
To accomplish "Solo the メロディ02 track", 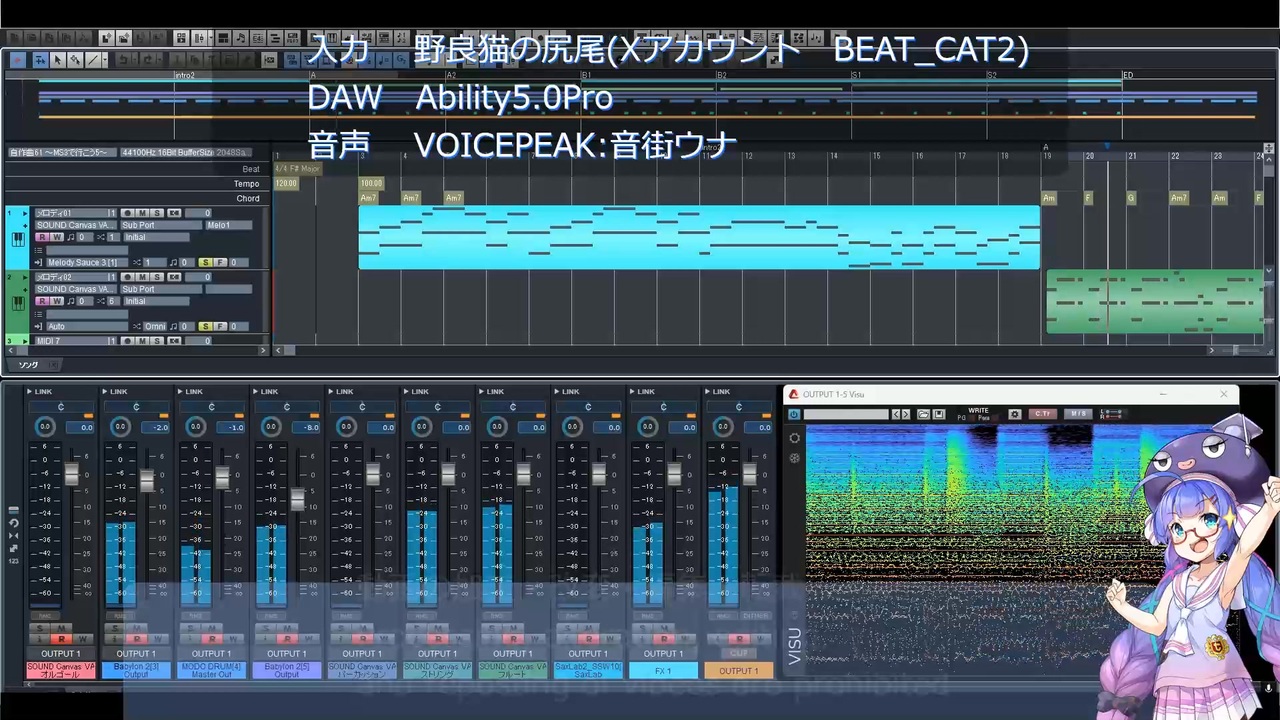I will (x=157, y=277).
